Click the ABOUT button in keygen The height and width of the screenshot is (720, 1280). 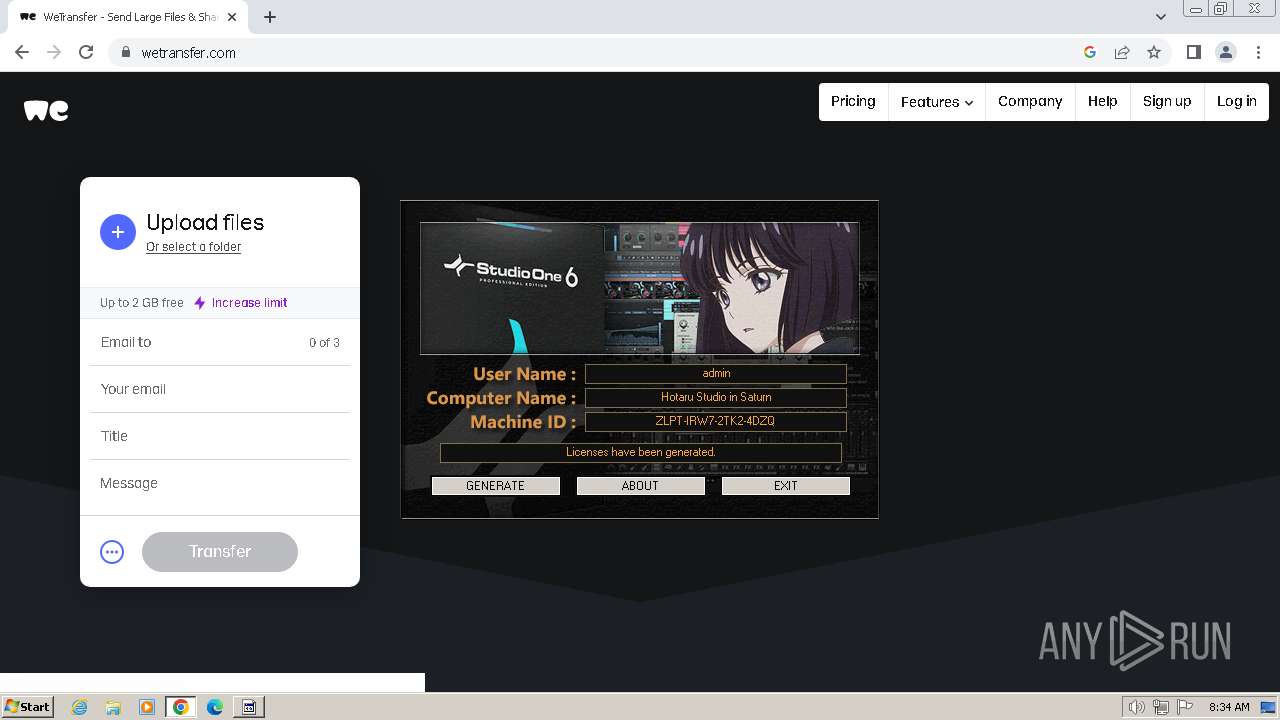pos(640,486)
